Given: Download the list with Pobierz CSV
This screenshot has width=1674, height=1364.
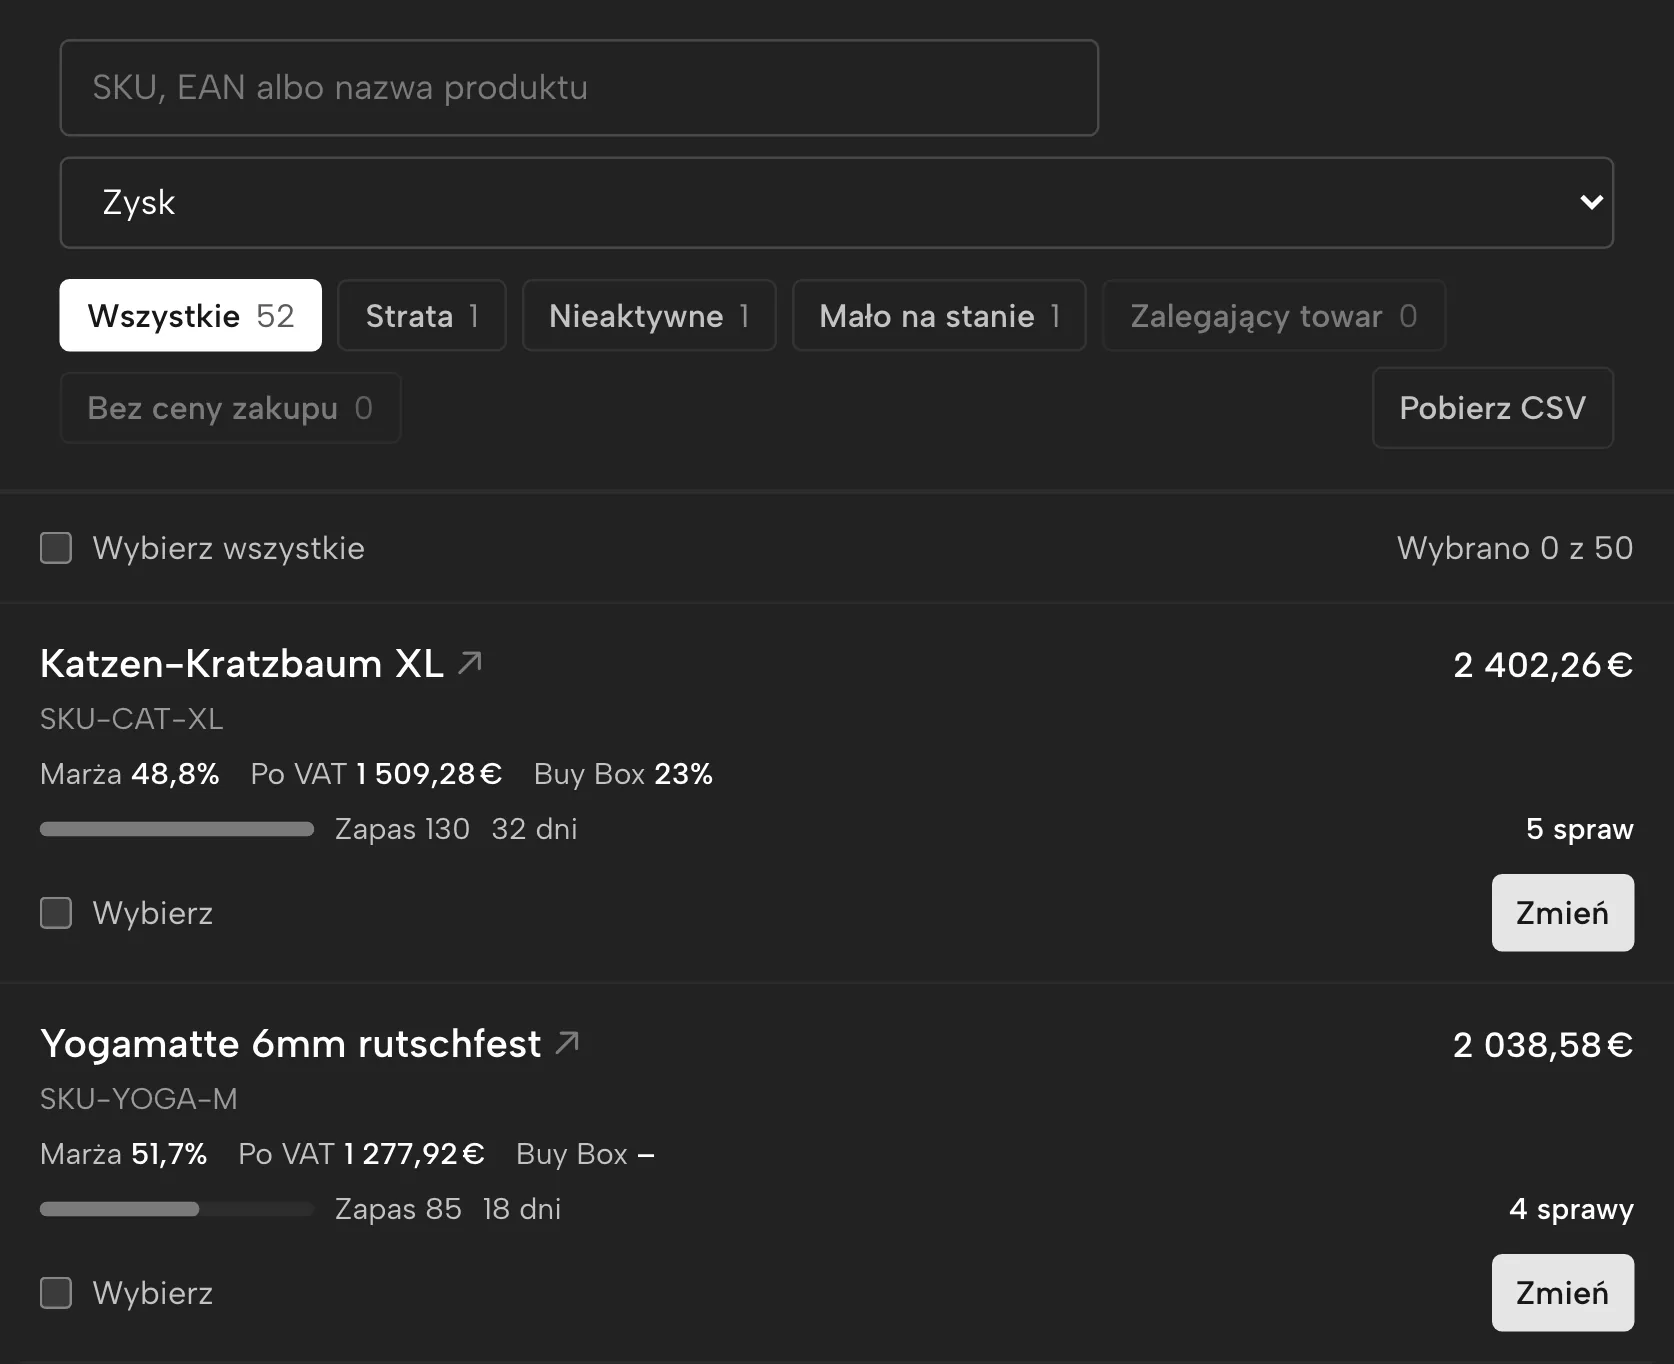Looking at the screenshot, I should [x=1493, y=408].
